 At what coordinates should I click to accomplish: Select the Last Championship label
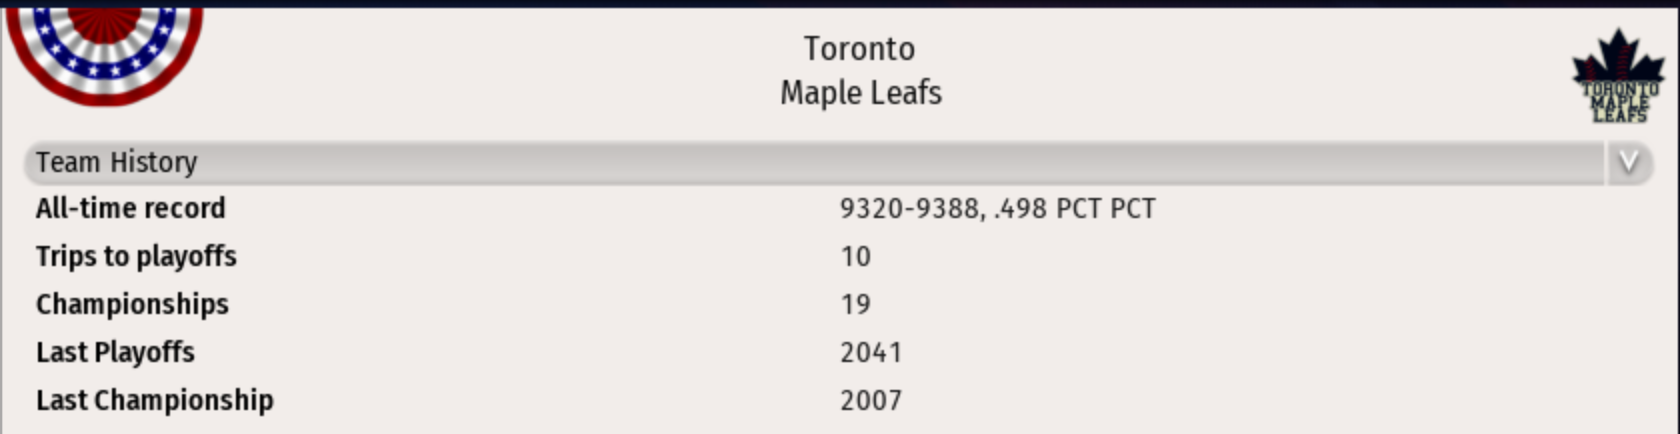pos(154,400)
